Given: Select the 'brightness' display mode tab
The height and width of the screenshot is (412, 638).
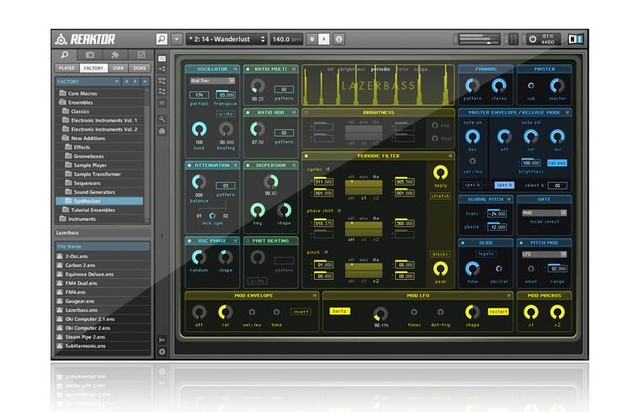Looking at the screenshot, I should tap(352, 70).
